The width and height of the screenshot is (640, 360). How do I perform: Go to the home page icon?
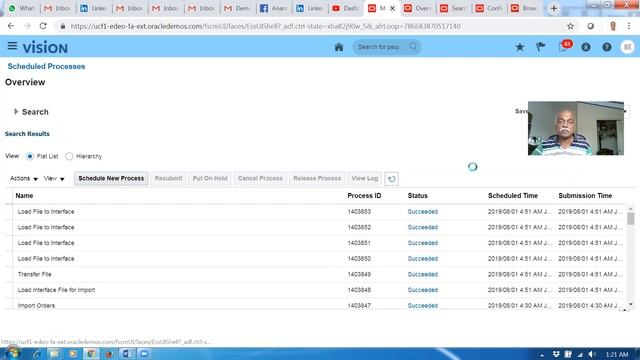coord(339,47)
